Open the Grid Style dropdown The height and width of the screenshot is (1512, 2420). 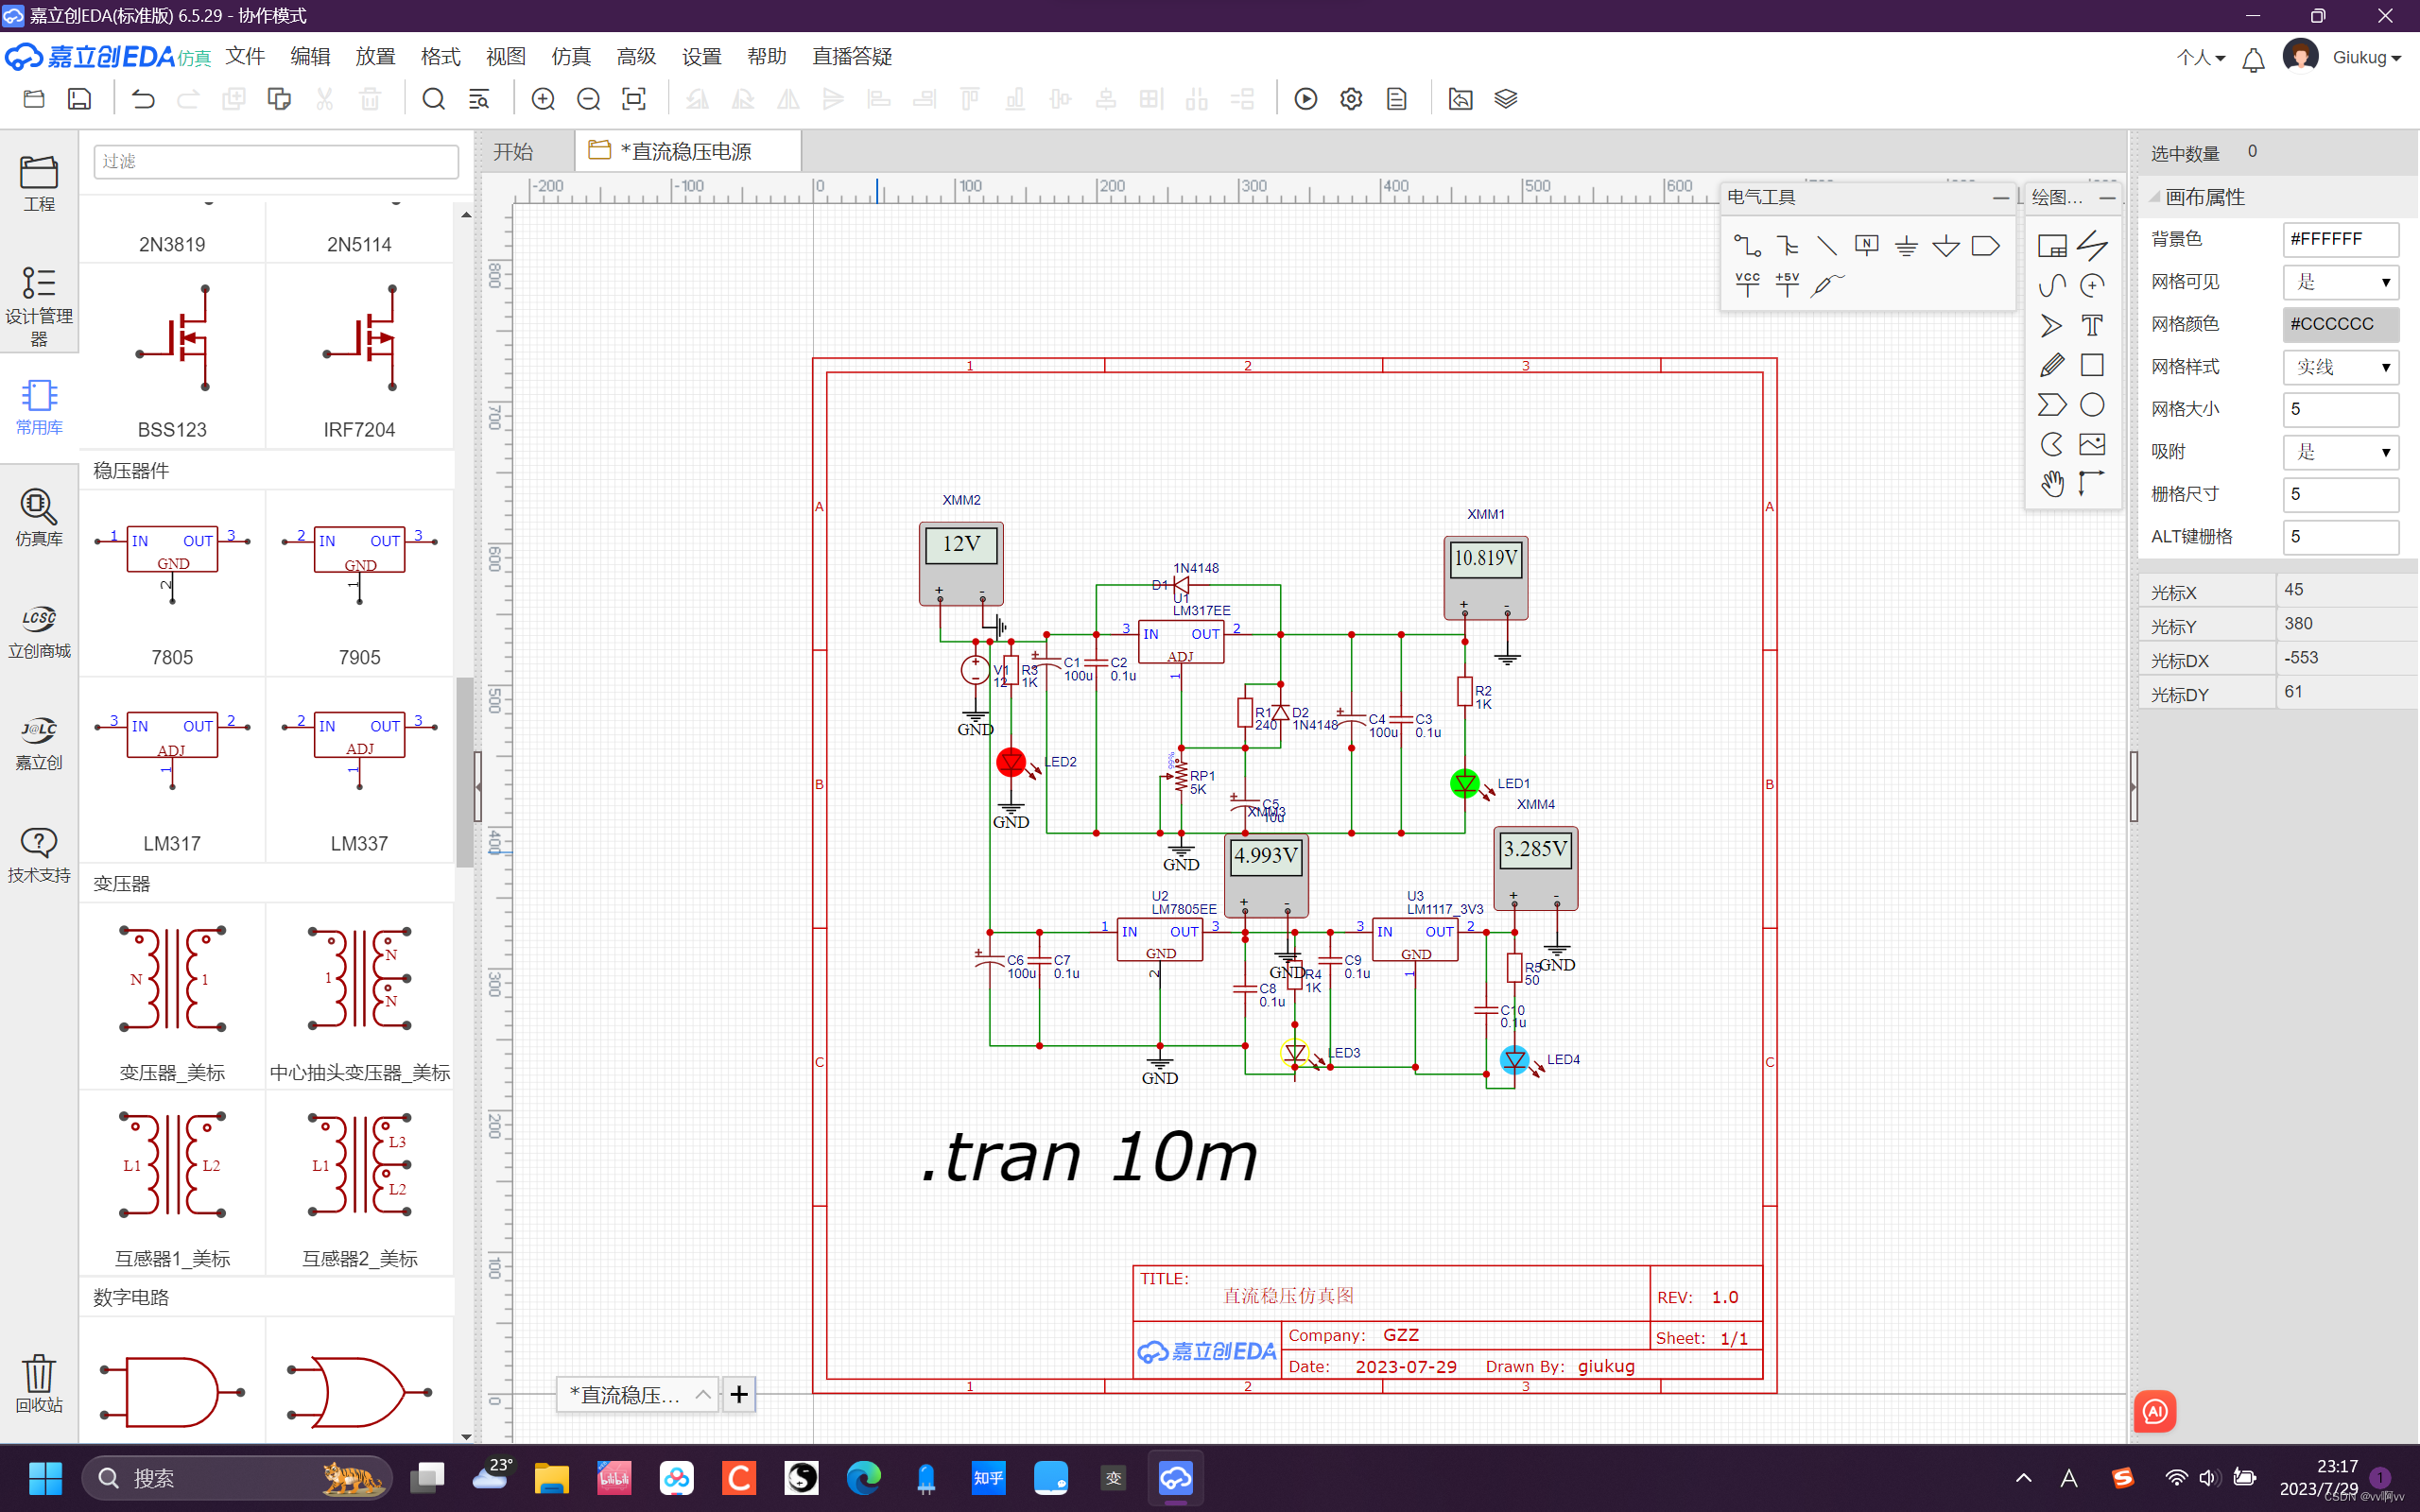click(2340, 367)
